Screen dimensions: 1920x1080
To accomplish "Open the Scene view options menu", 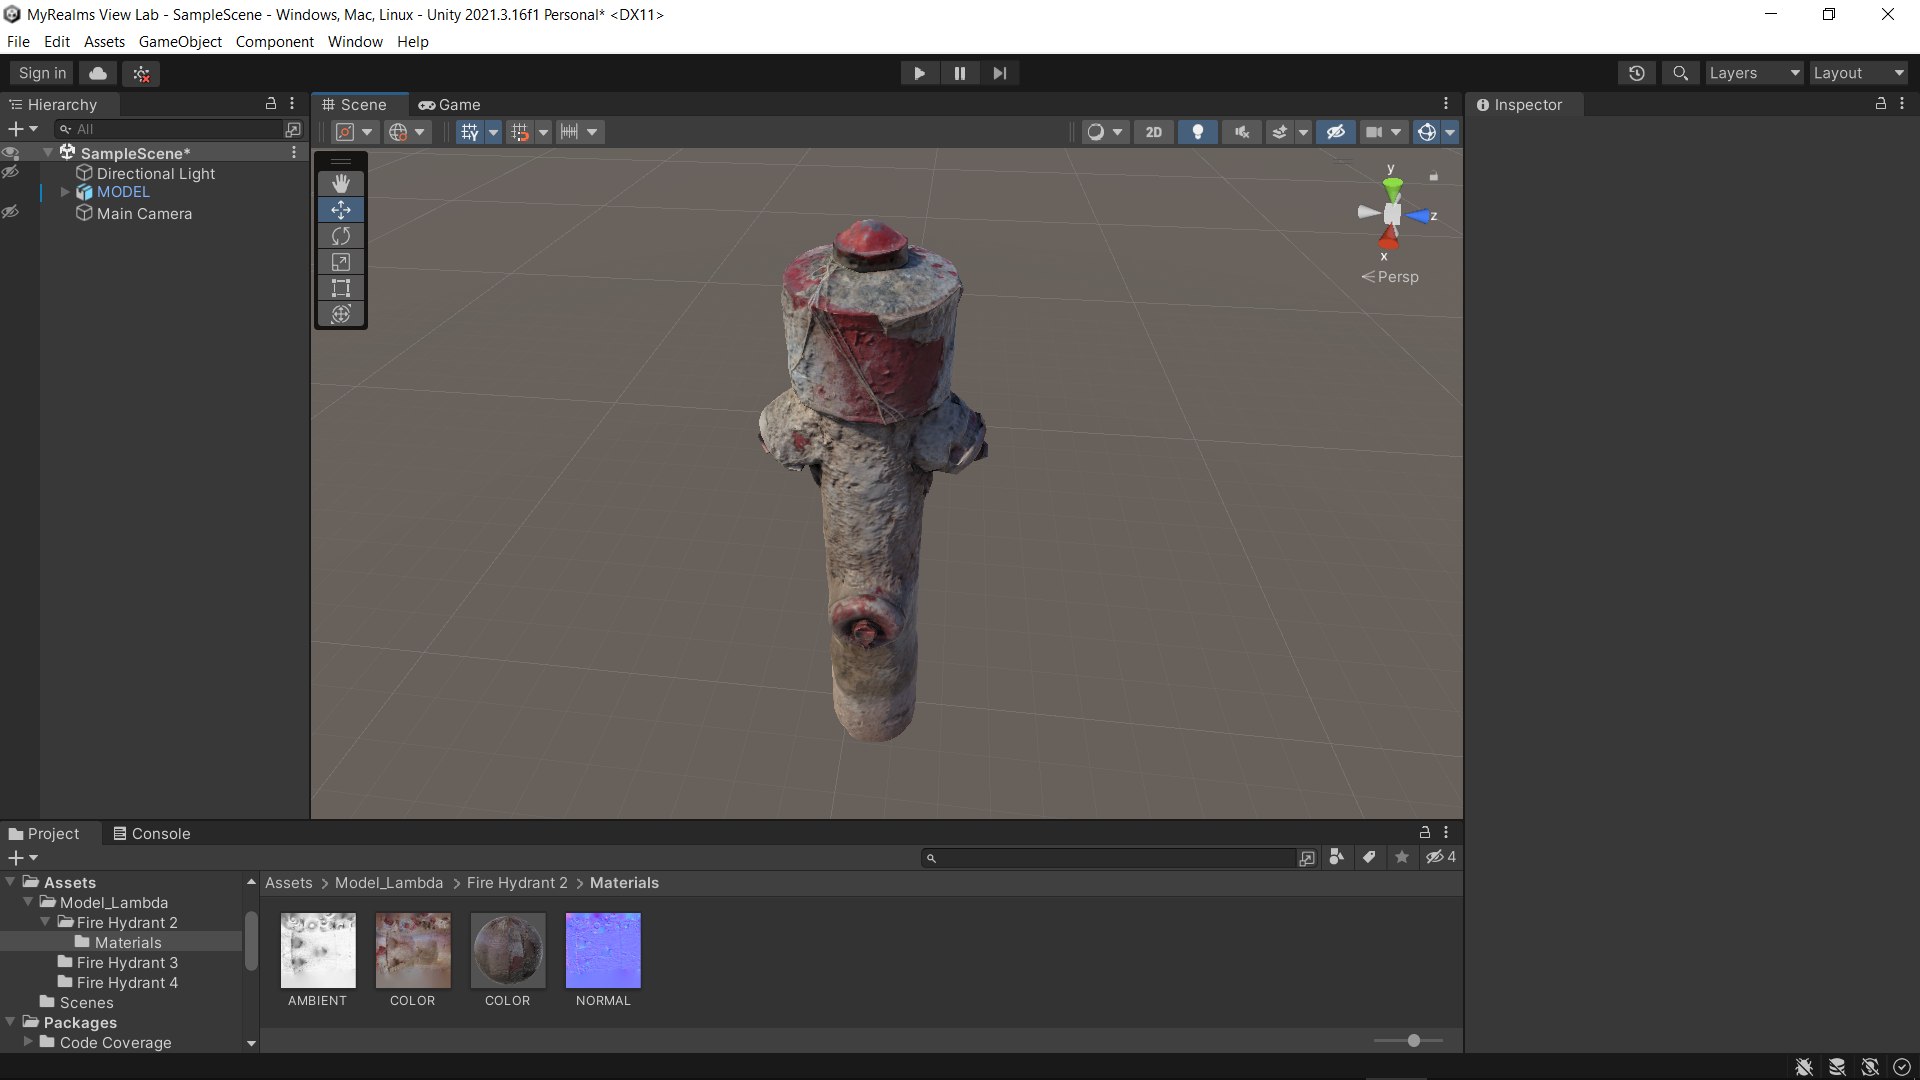I will tap(1446, 104).
